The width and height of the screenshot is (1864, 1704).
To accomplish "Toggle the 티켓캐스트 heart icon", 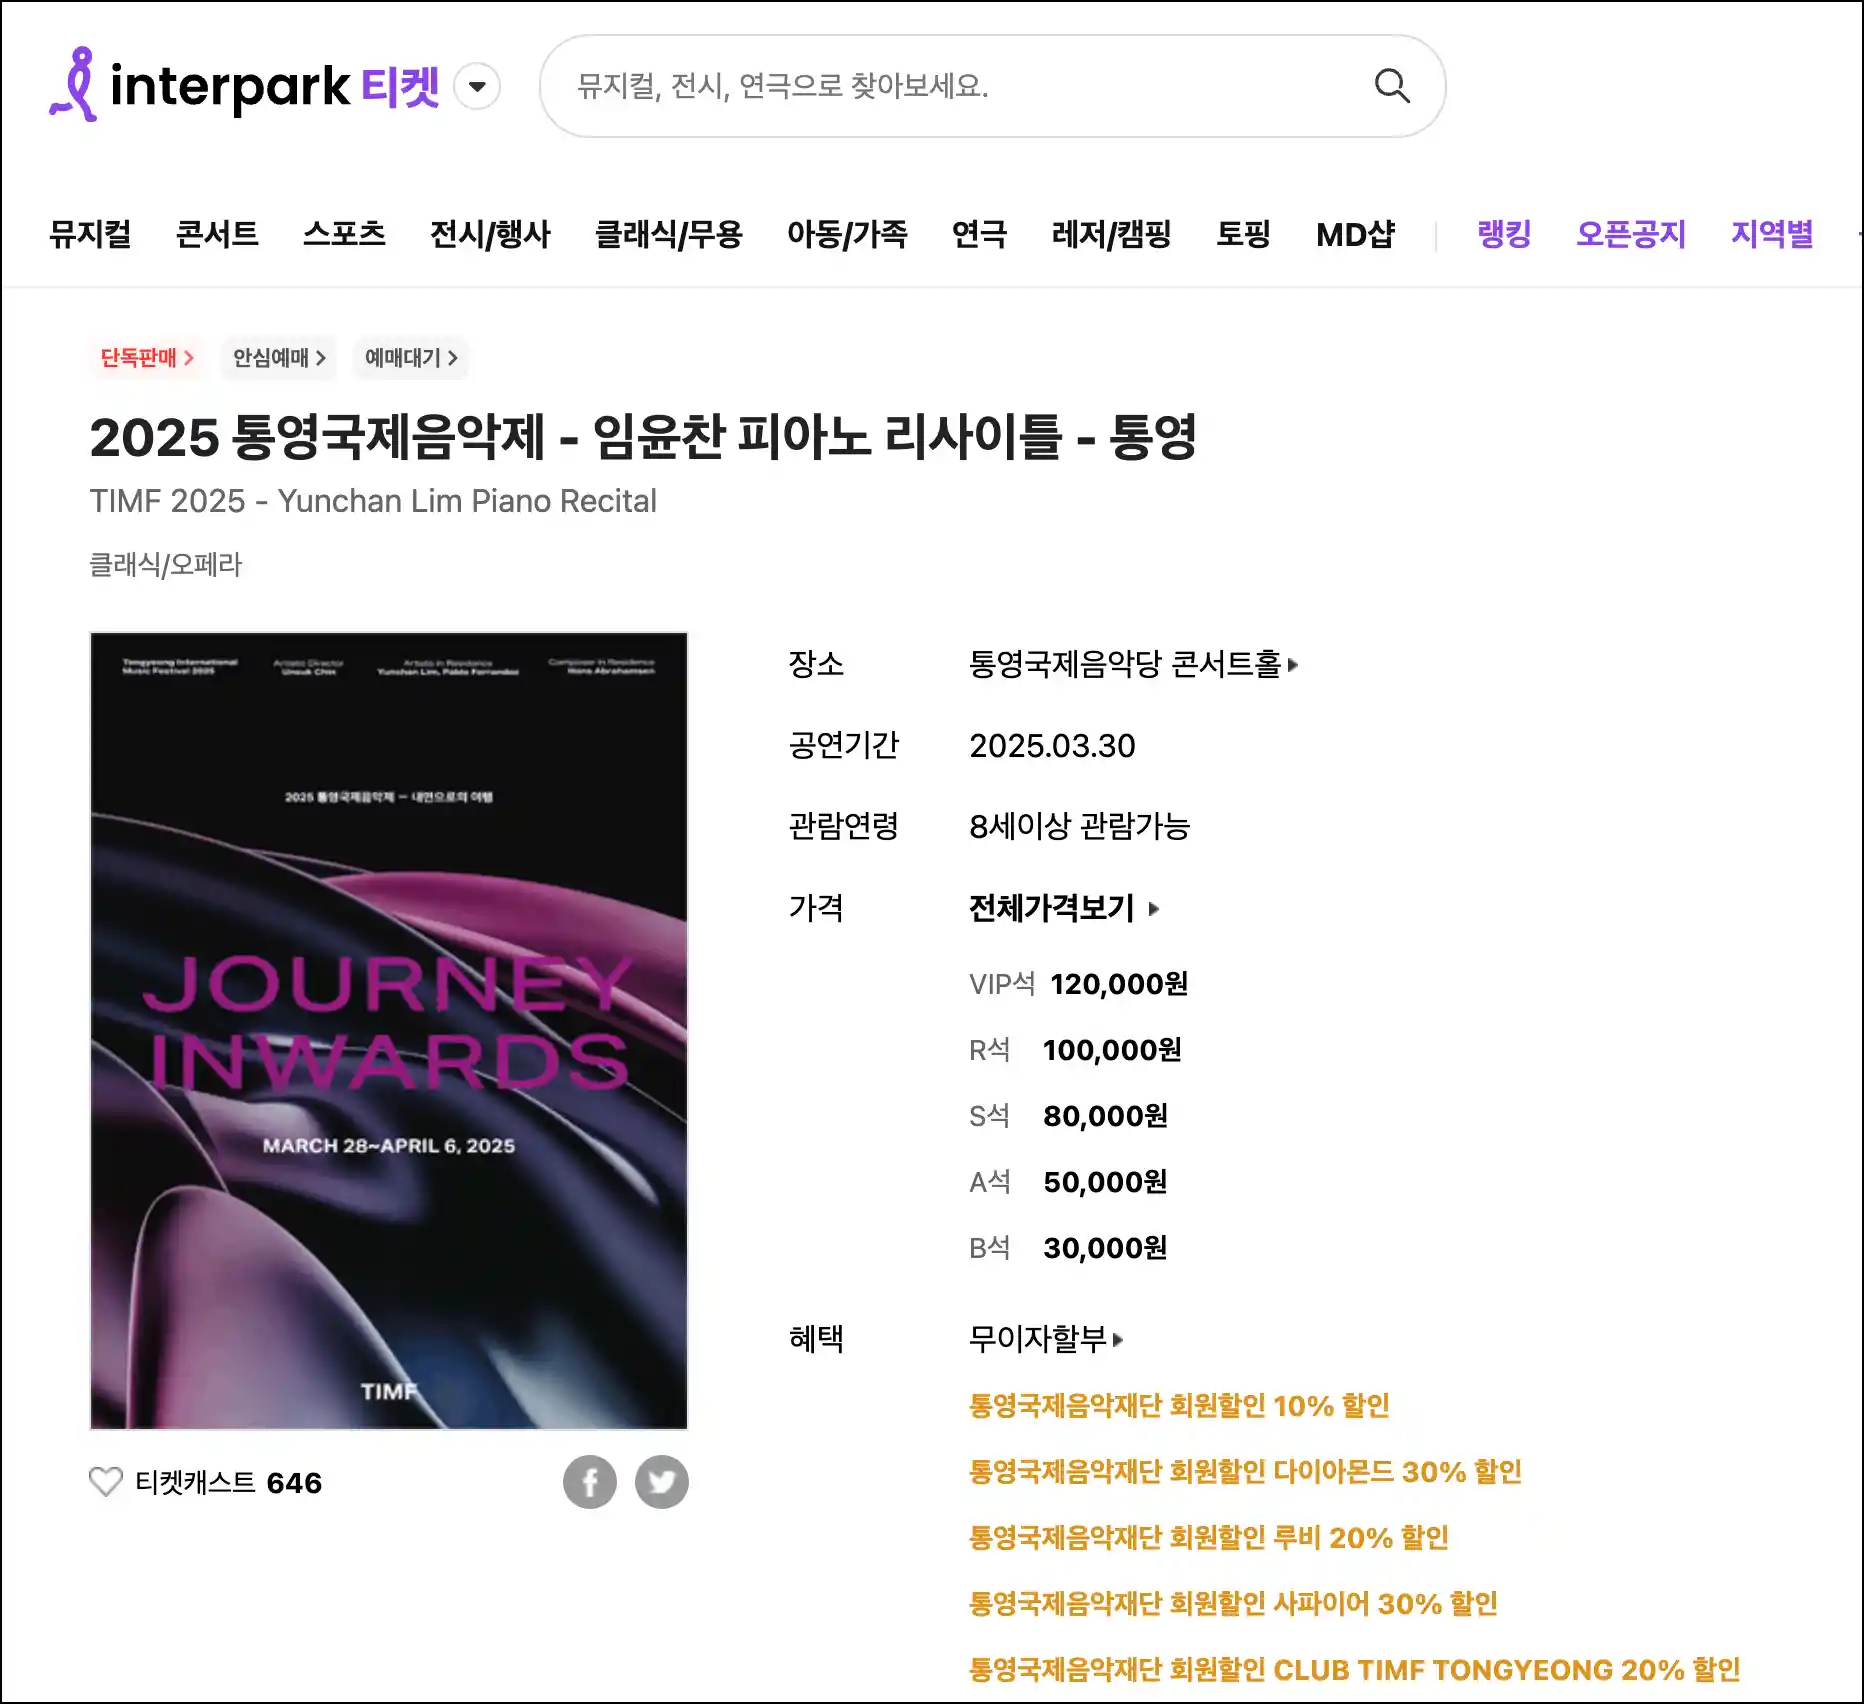I will click(x=106, y=1482).
